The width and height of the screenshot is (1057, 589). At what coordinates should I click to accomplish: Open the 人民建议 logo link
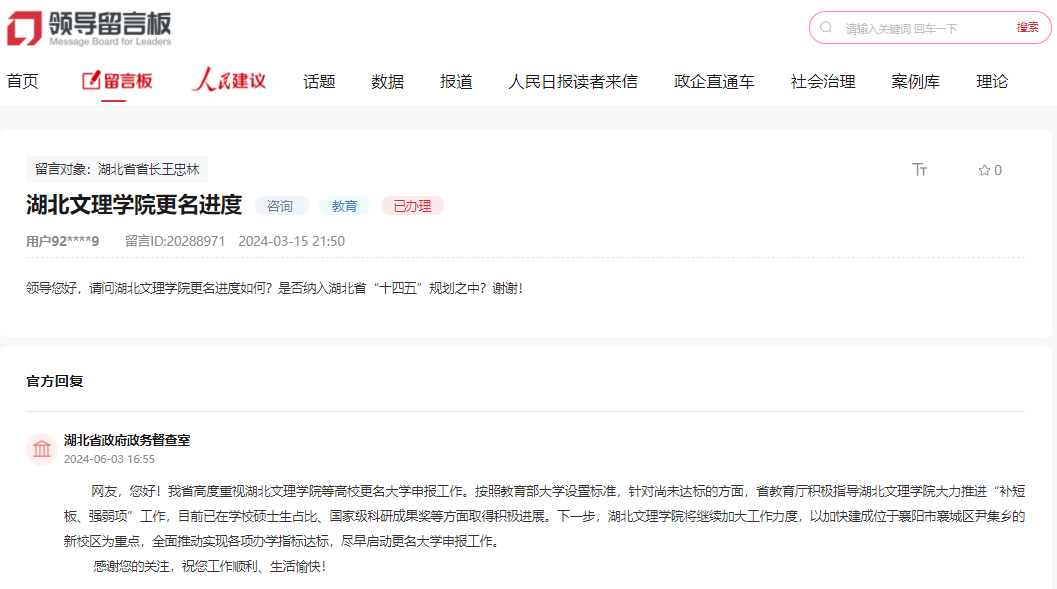pos(229,81)
